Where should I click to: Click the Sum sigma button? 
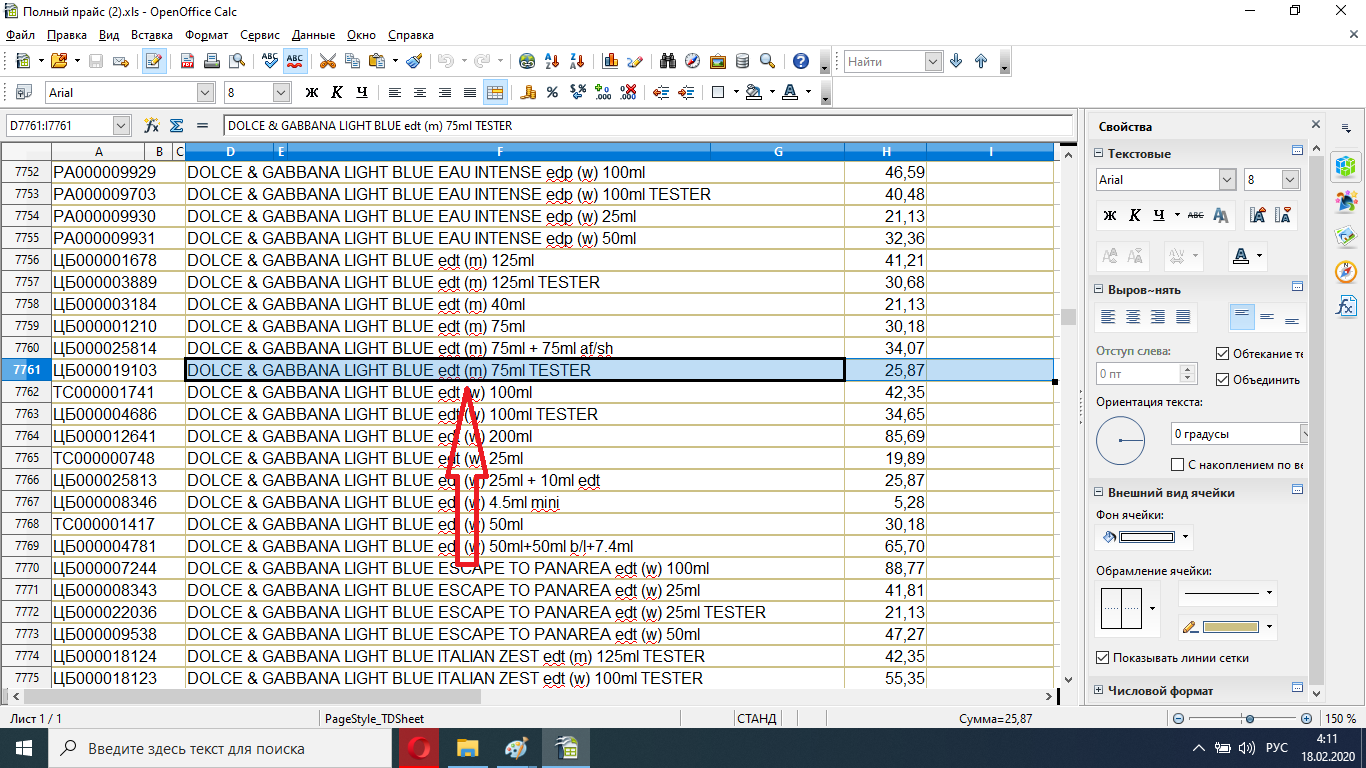(177, 126)
